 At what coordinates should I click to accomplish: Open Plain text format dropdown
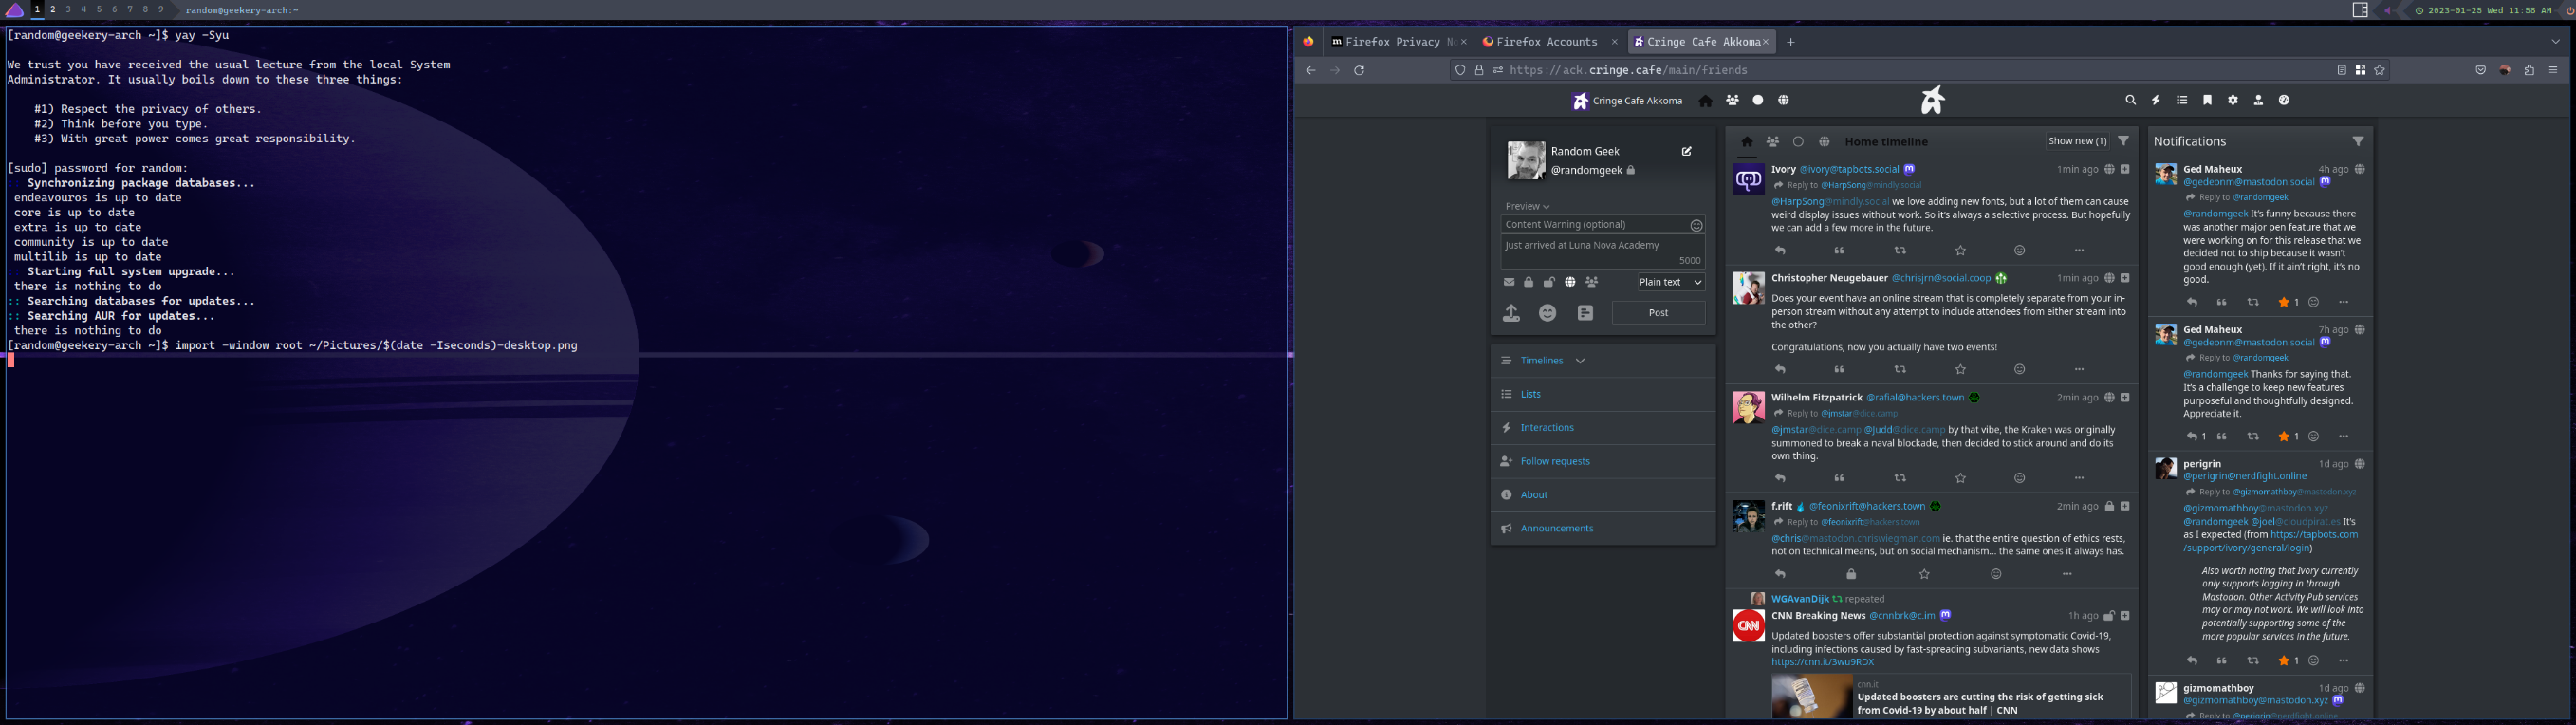[x=1670, y=283]
